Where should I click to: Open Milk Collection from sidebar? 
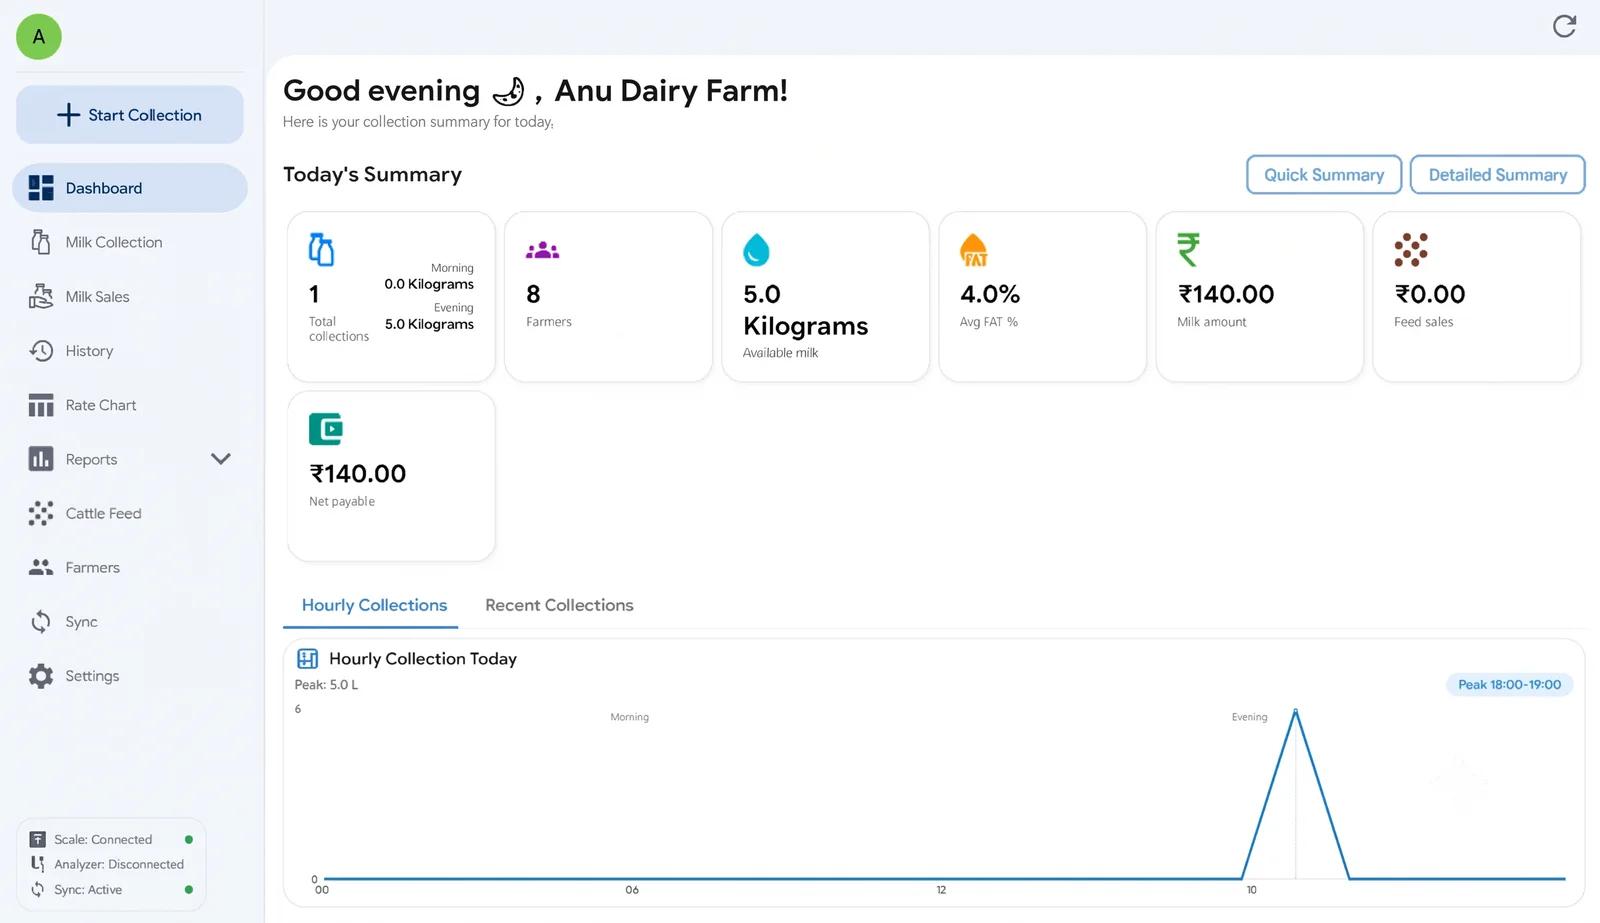tap(130, 242)
